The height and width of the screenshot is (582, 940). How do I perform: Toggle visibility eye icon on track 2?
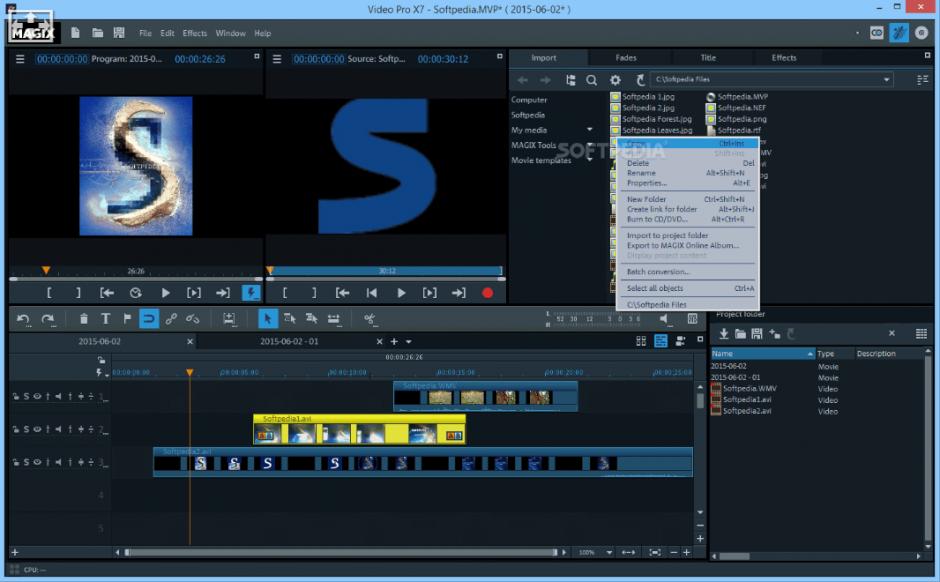coord(37,429)
